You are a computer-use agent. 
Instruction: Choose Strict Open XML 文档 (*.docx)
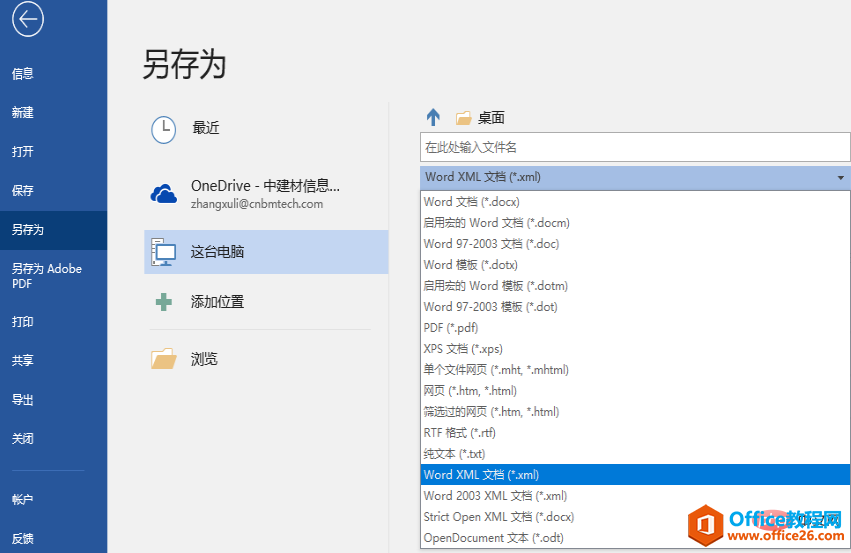[x=635, y=517]
